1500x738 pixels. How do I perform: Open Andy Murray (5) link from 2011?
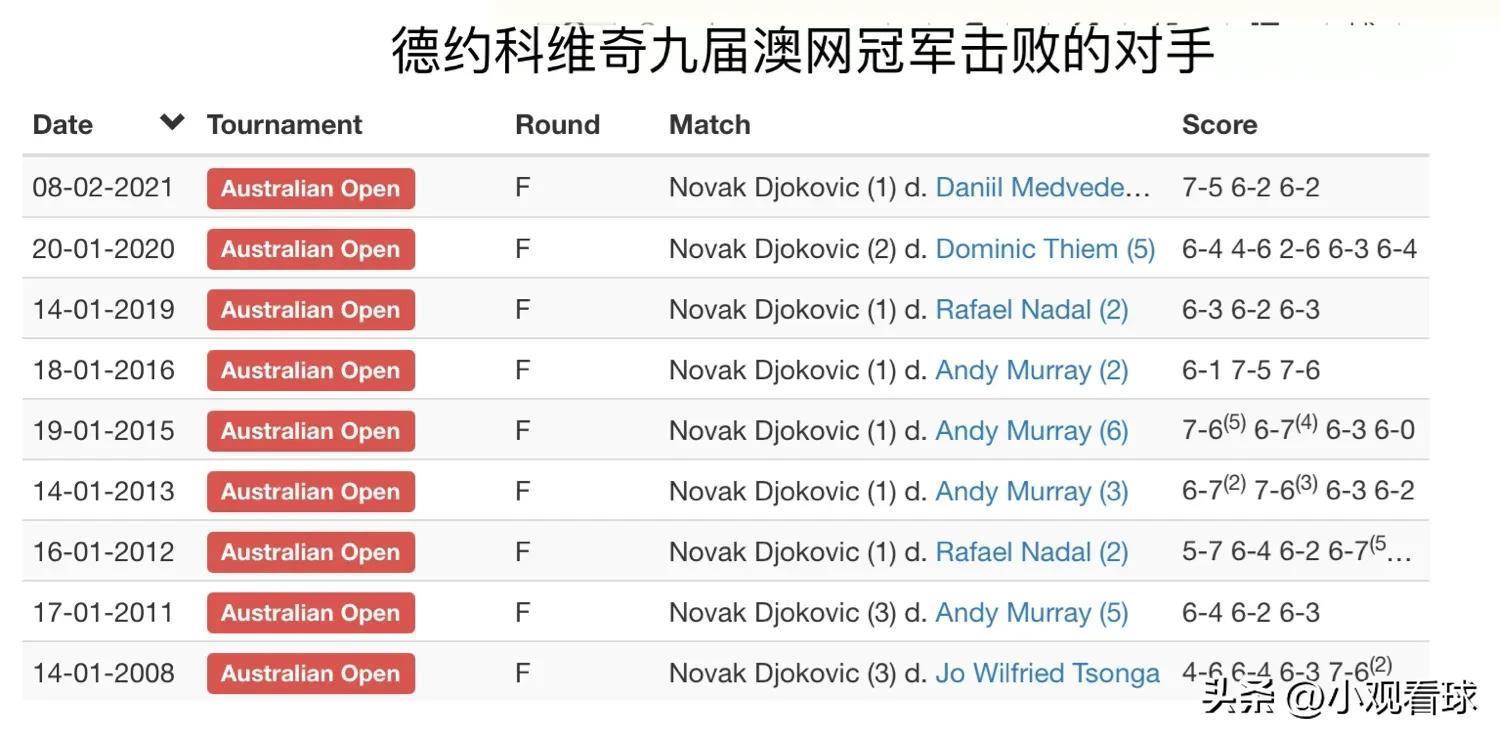pos(1031,613)
